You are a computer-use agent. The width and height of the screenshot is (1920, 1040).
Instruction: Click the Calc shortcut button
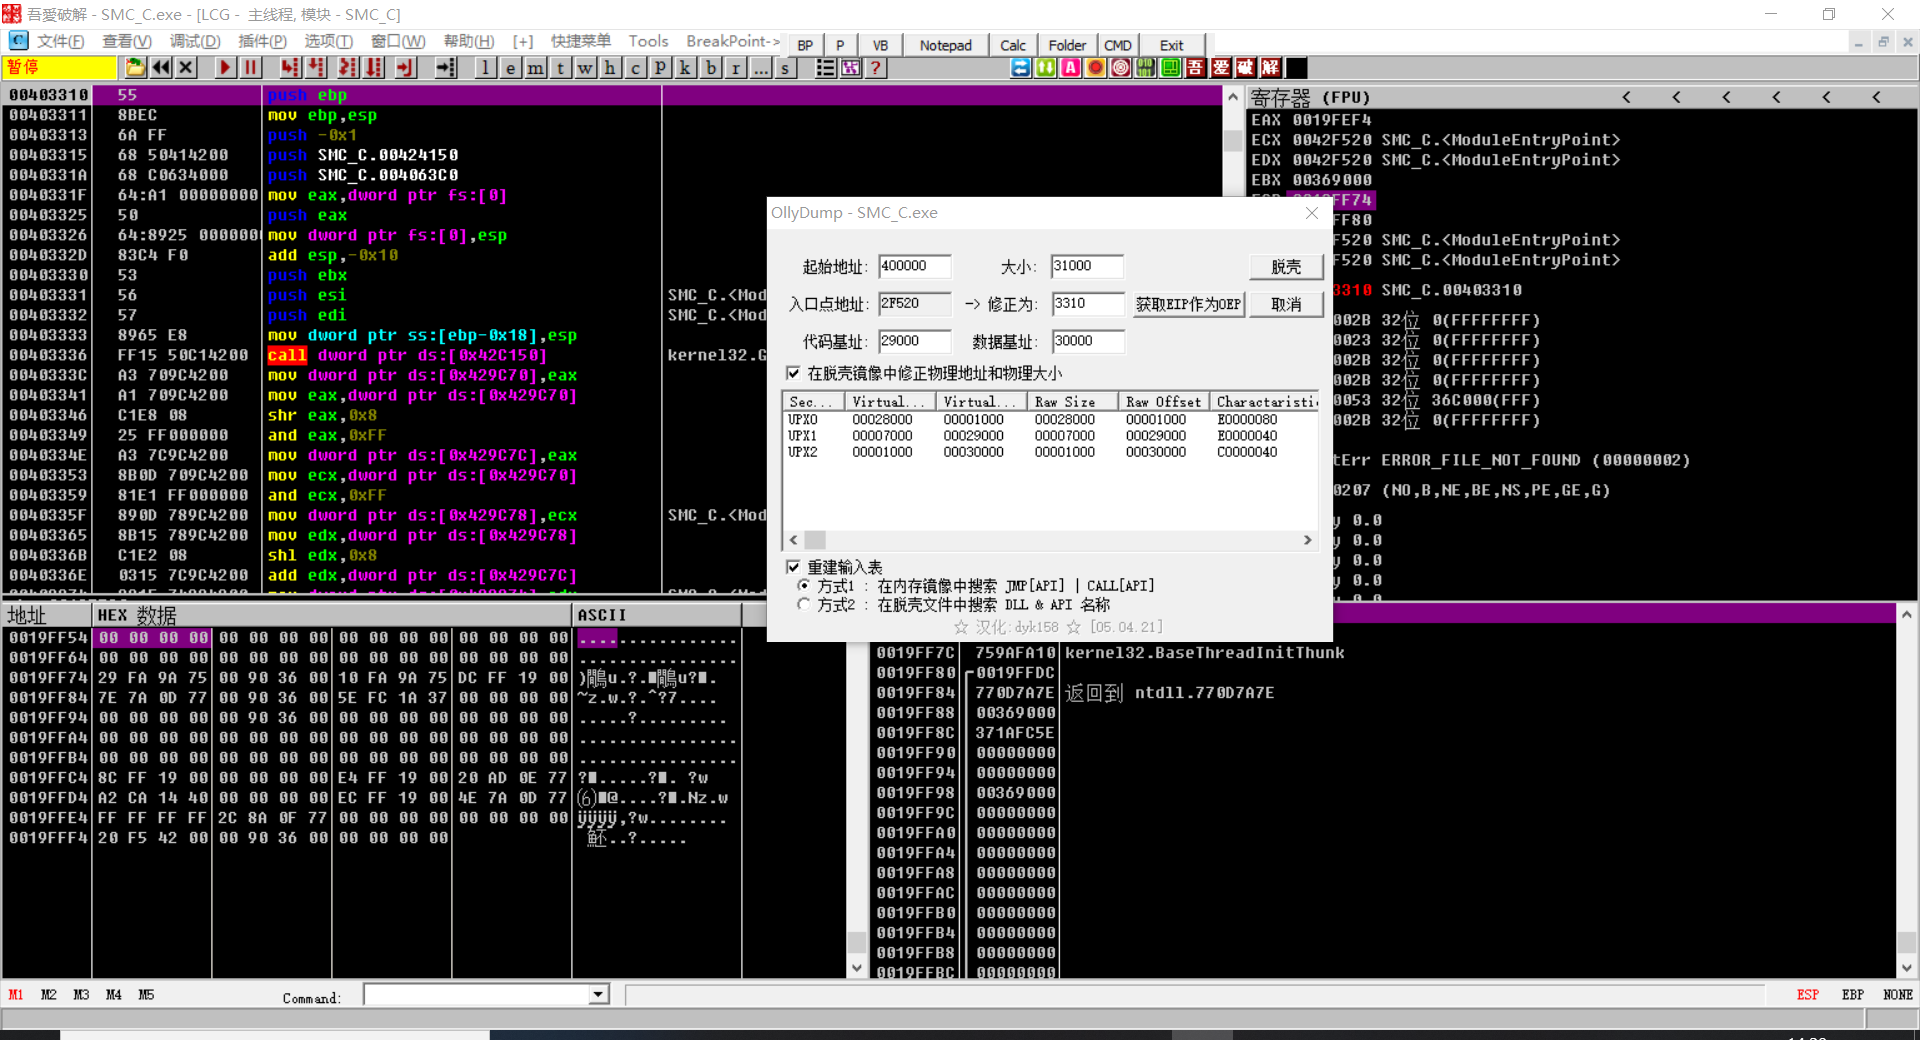(x=1013, y=45)
